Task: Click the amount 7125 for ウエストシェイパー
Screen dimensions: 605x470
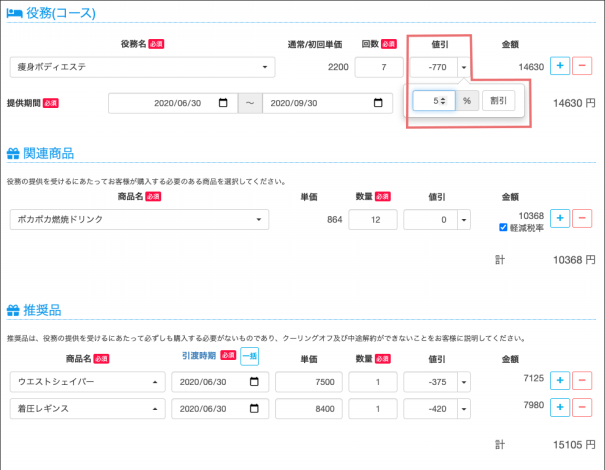Action: (534, 378)
